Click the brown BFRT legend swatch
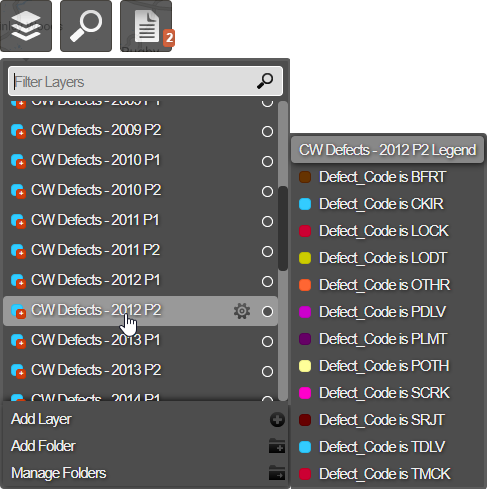The image size is (487, 489). [x=305, y=177]
